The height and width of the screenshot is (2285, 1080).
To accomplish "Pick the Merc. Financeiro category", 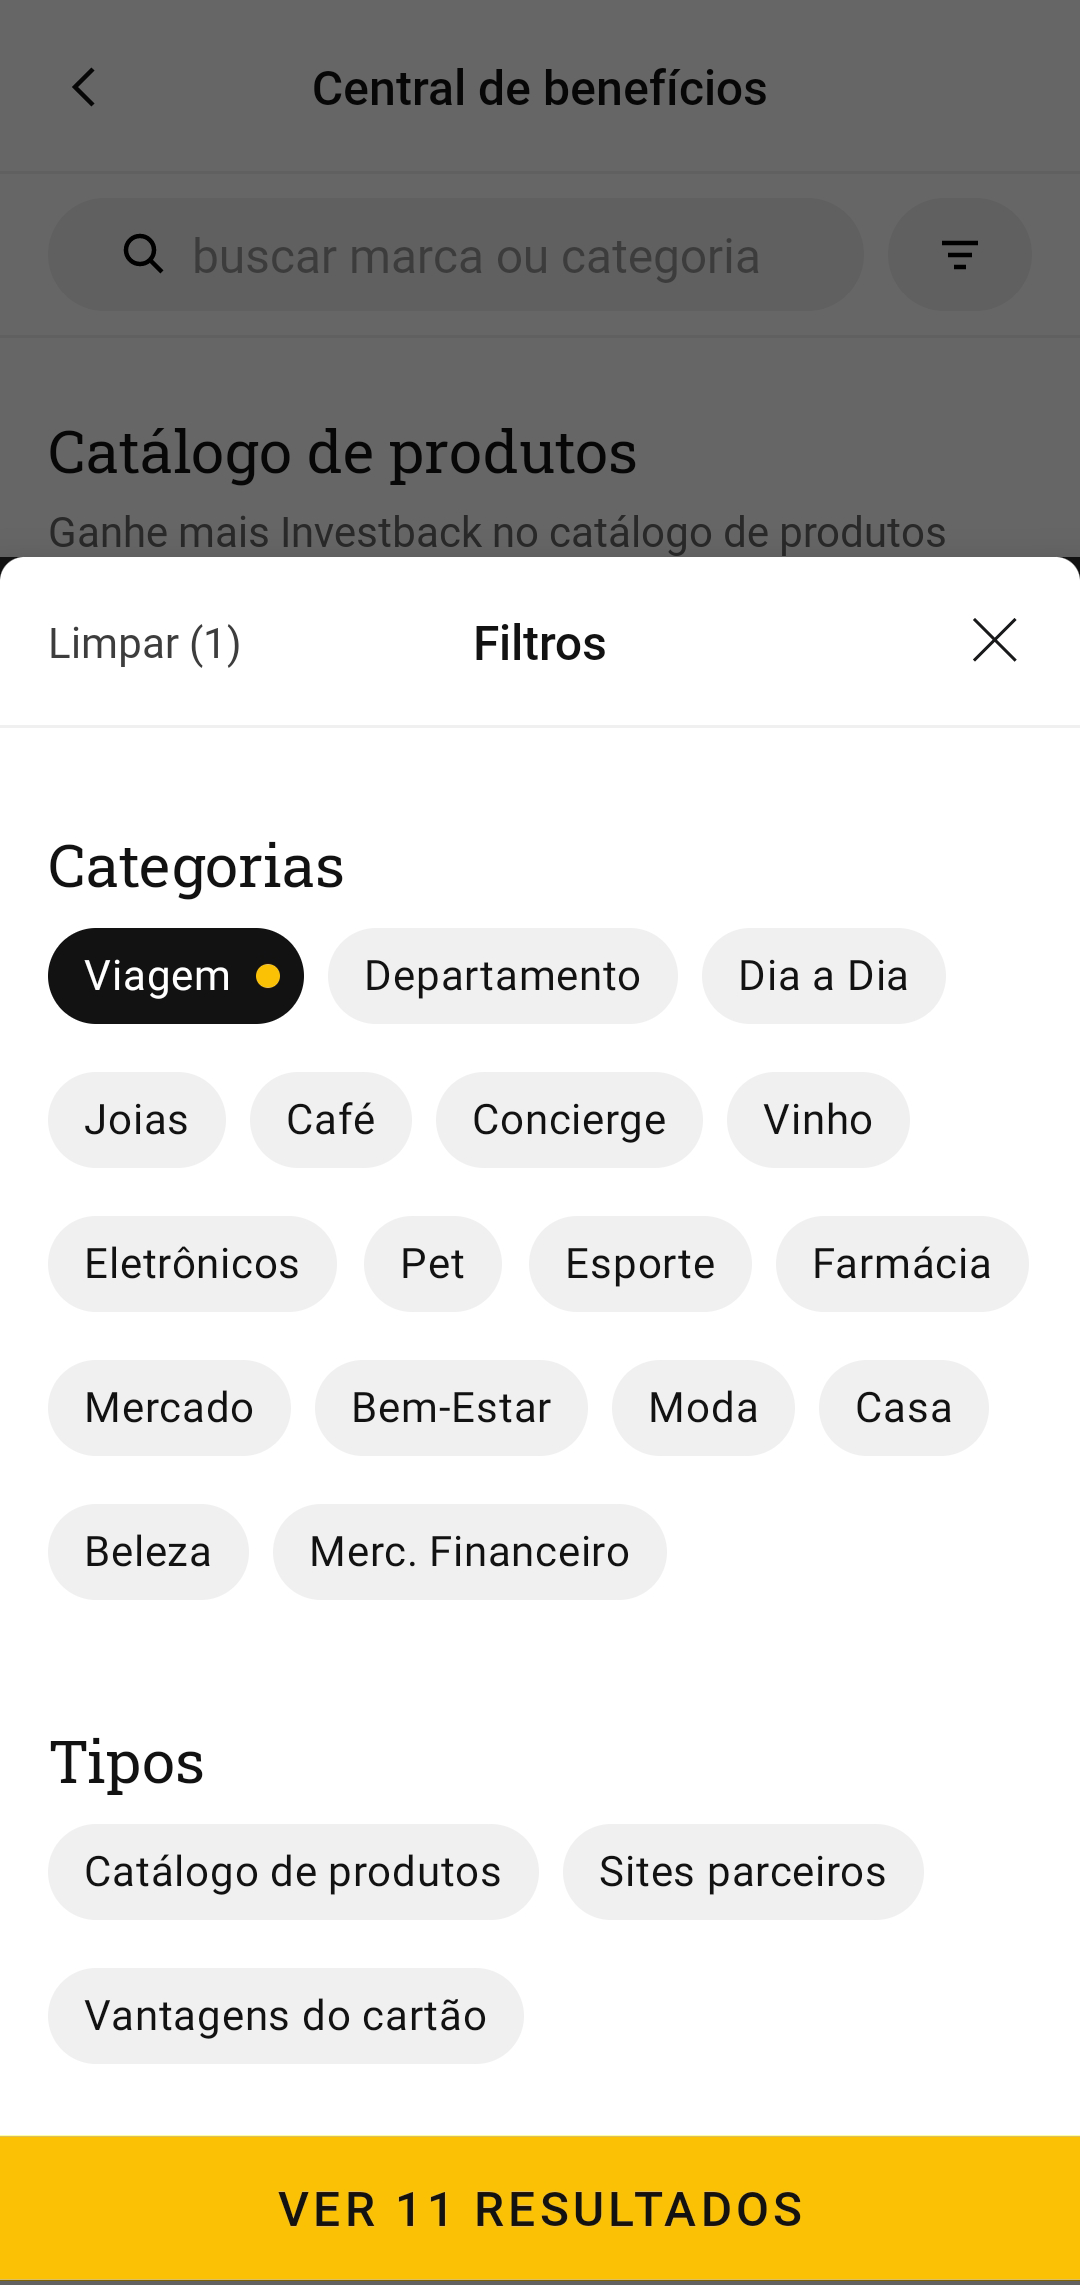I will [470, 1552].
